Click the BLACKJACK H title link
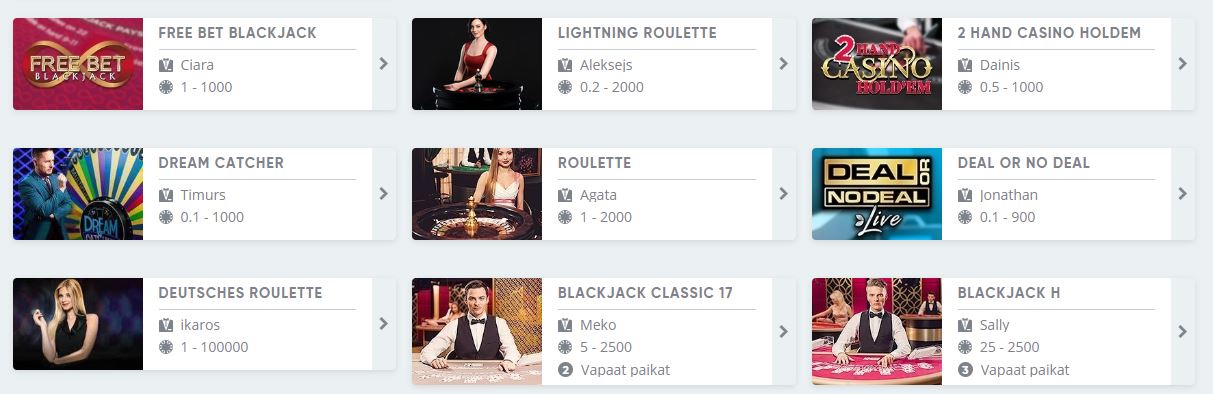1213x394 pixels. tap(1008, 293)
